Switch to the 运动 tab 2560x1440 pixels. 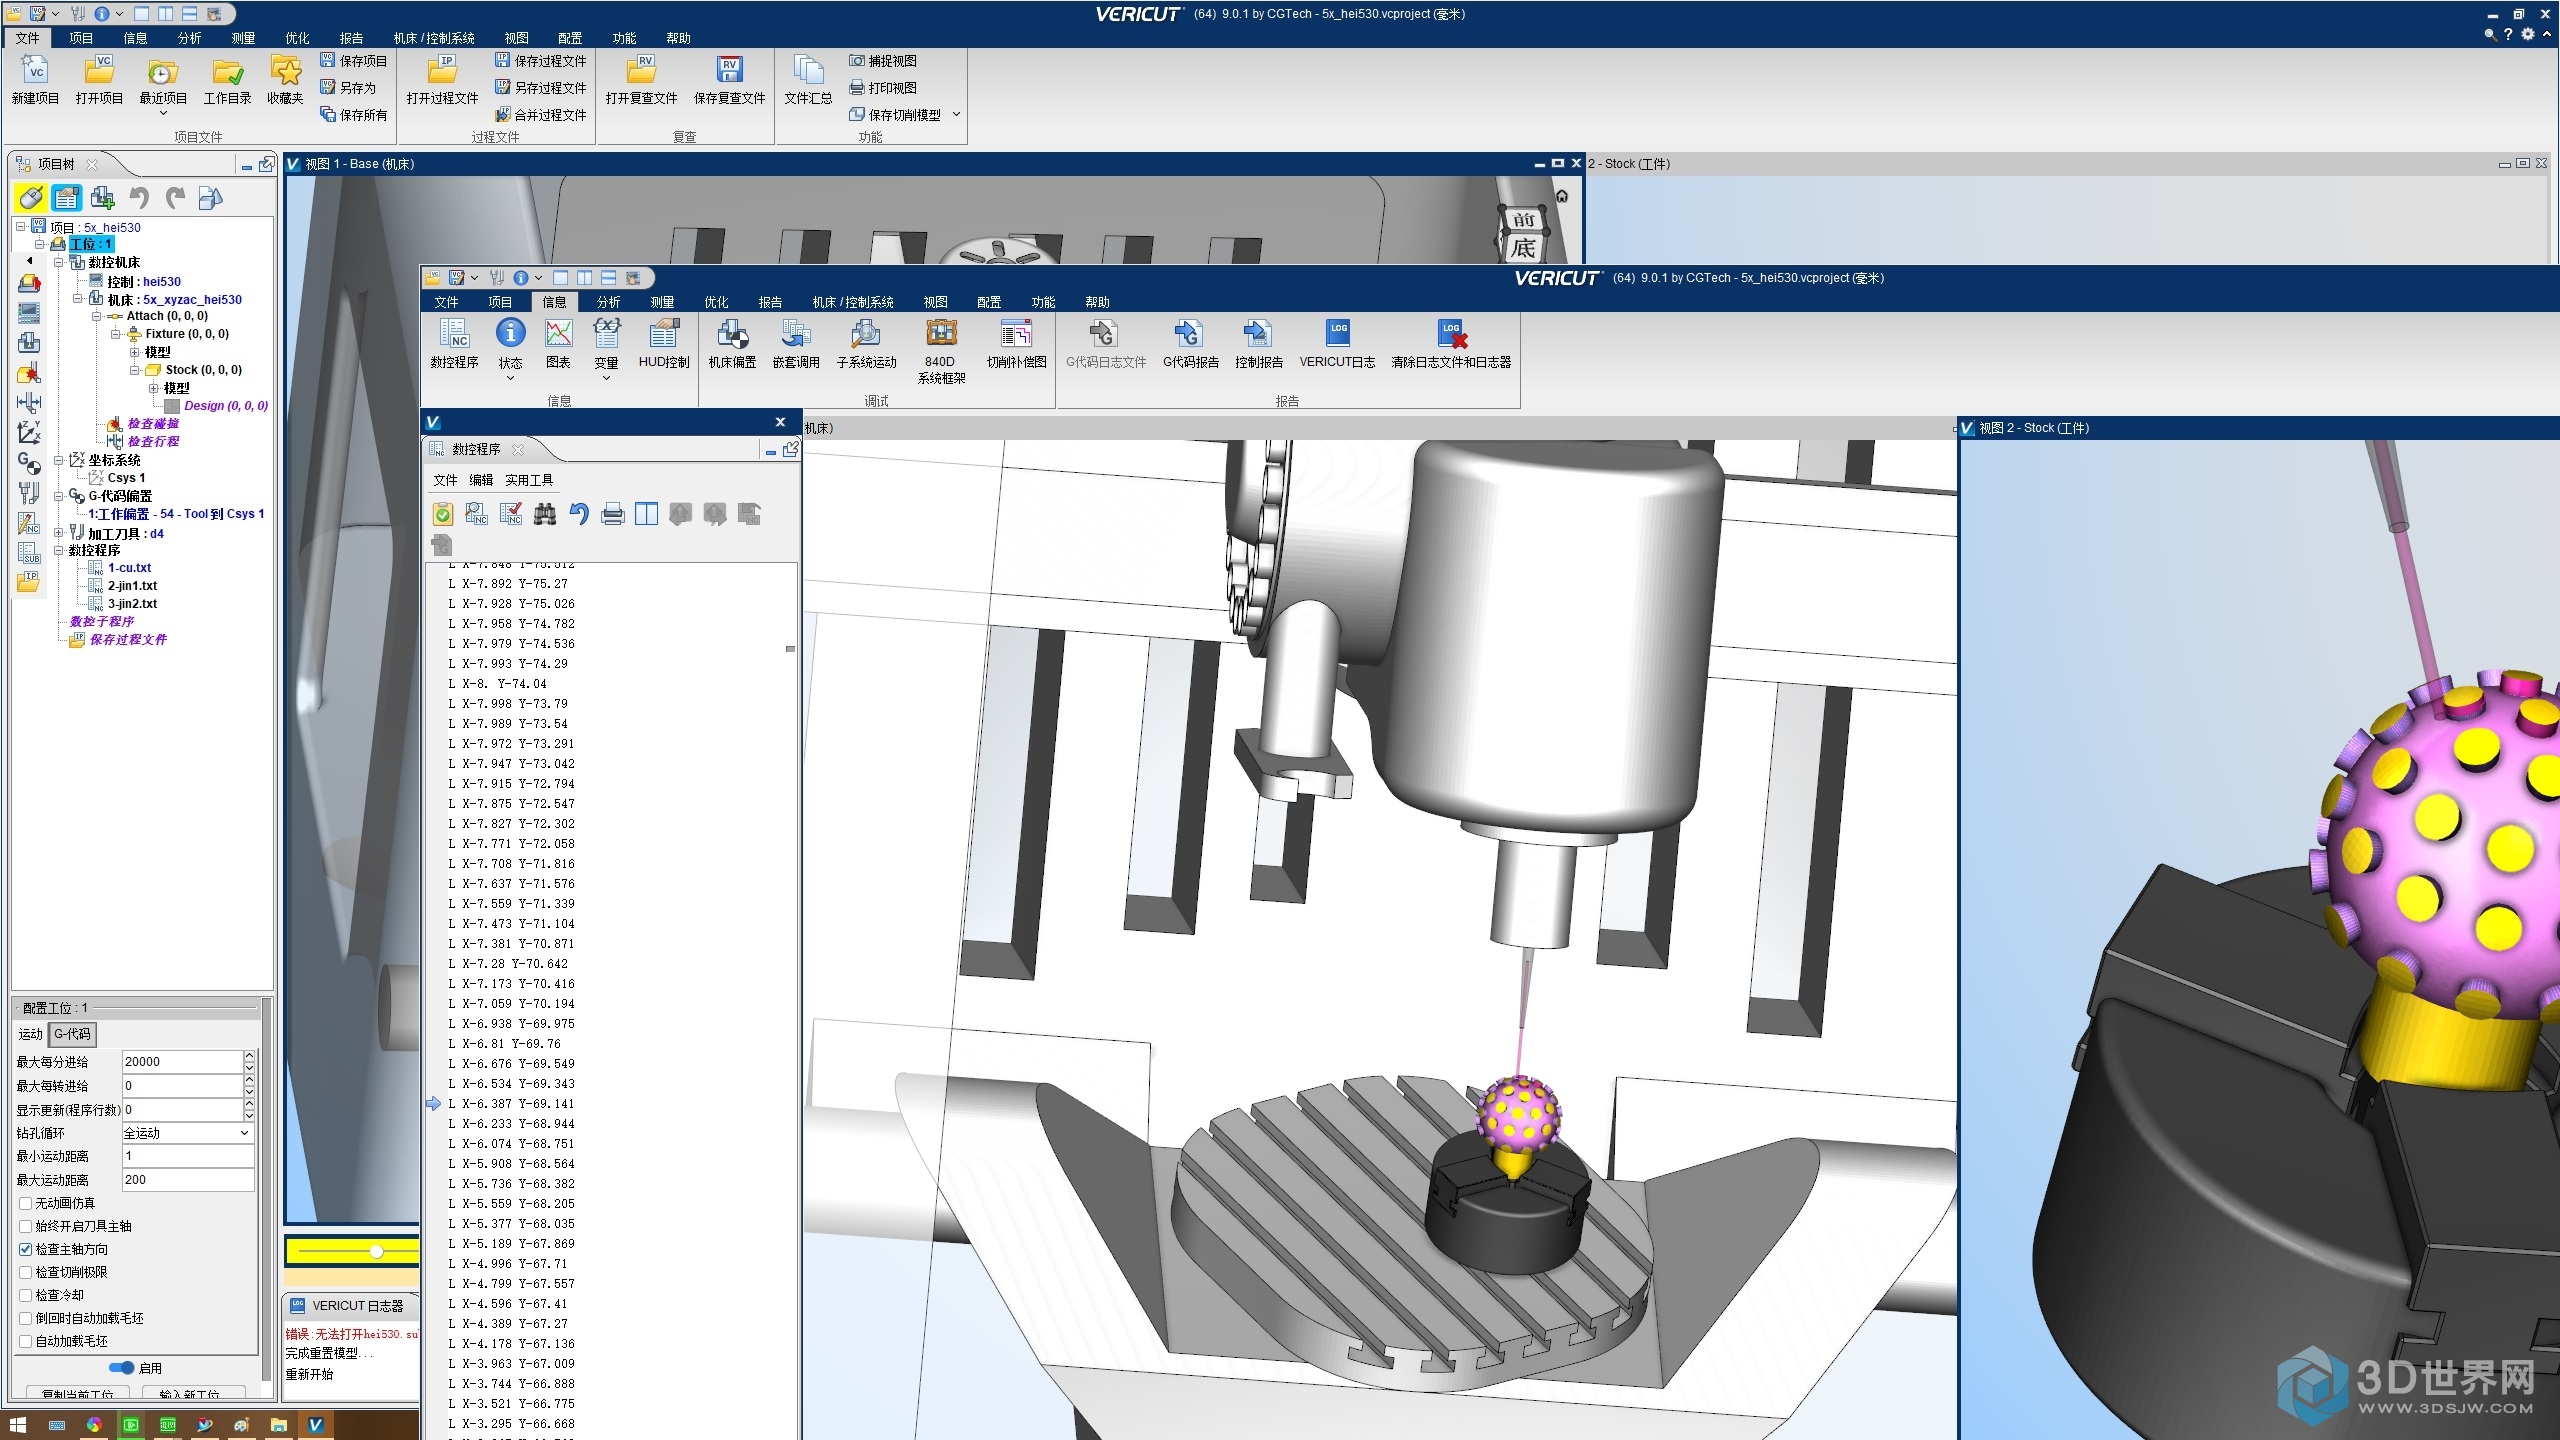30,1034
